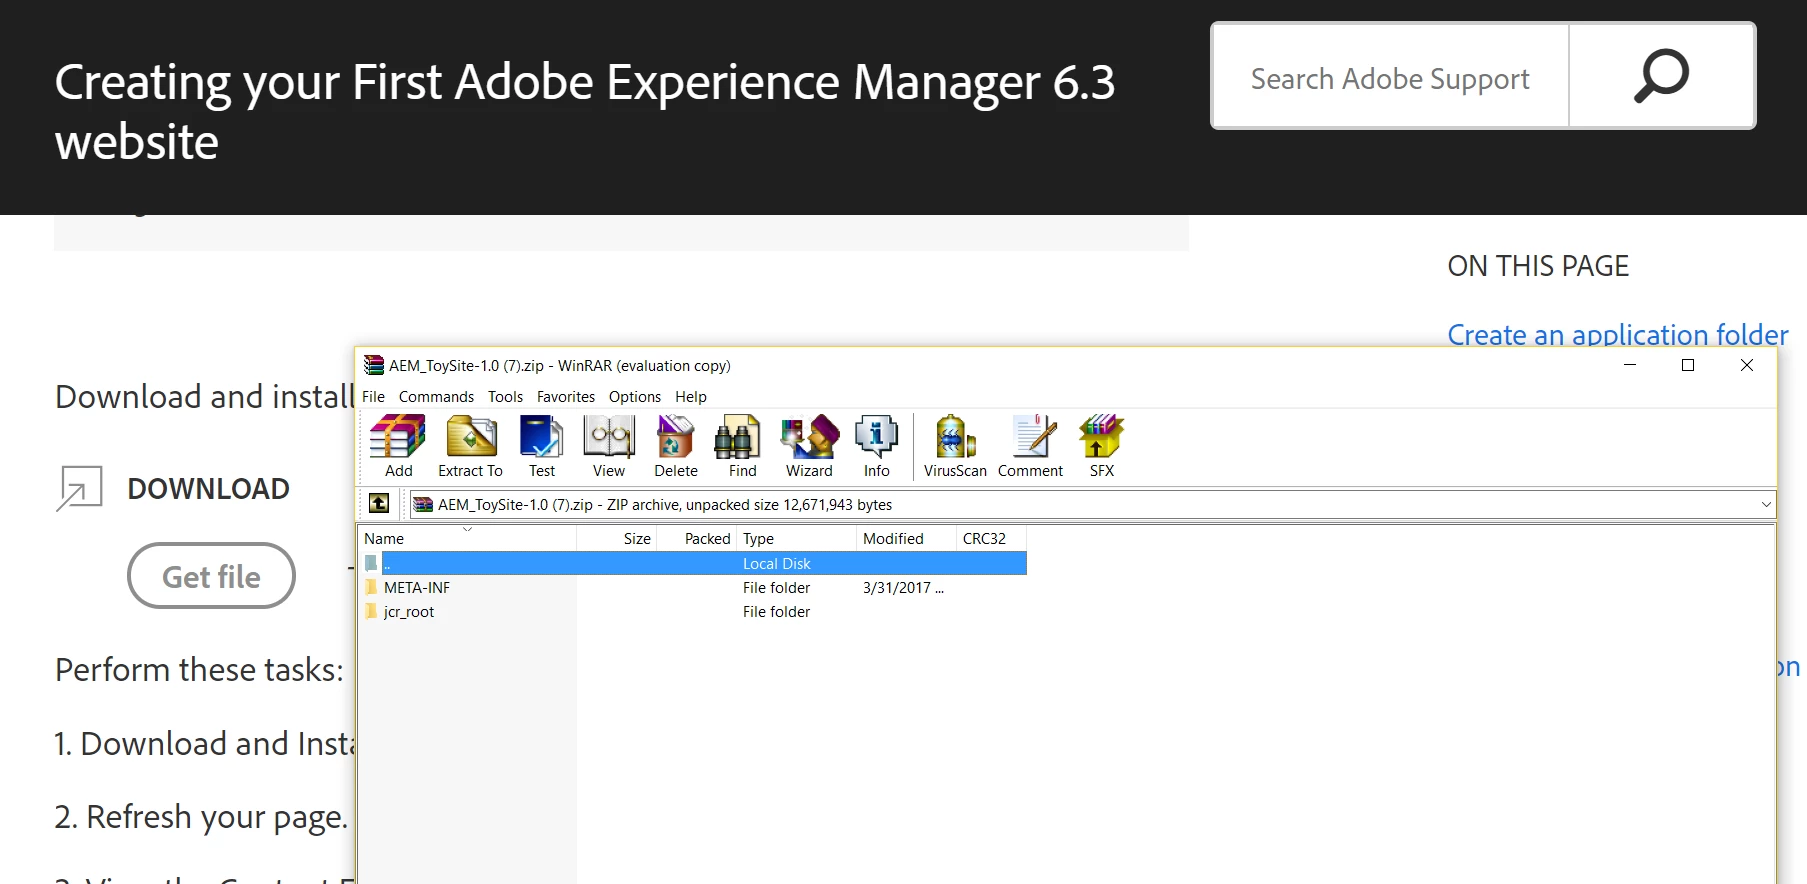Open the View file tool
The height and width of the screenshot is (884, 1807).
tap(609, 447)
